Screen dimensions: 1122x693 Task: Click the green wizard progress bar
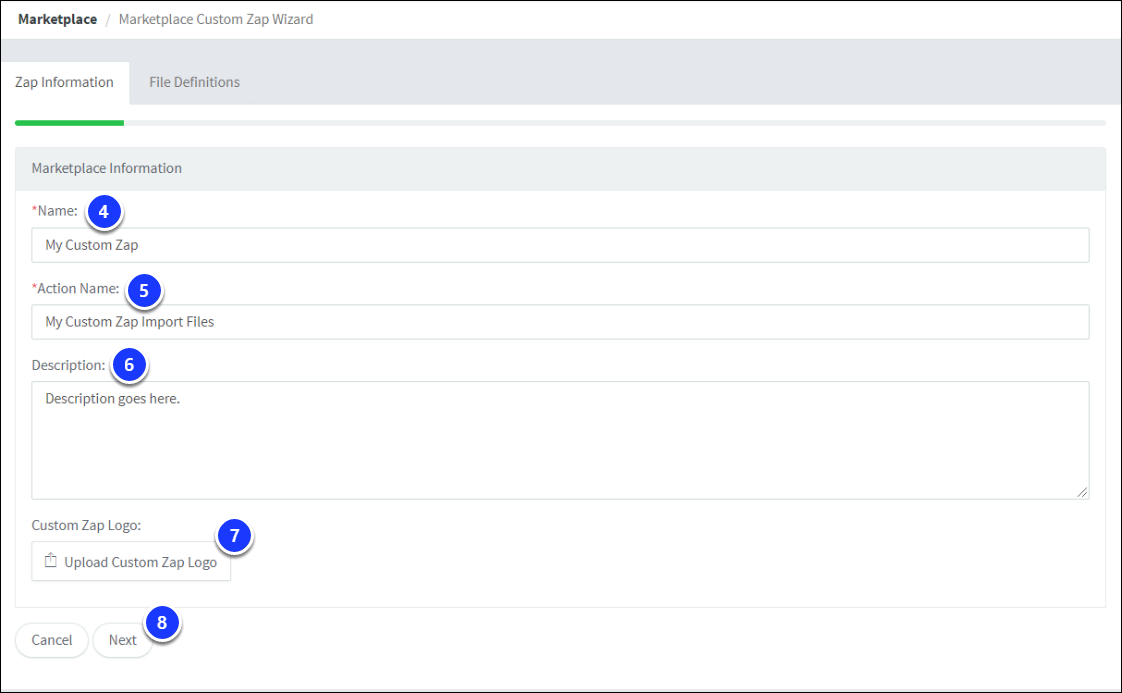click(69, 123)
